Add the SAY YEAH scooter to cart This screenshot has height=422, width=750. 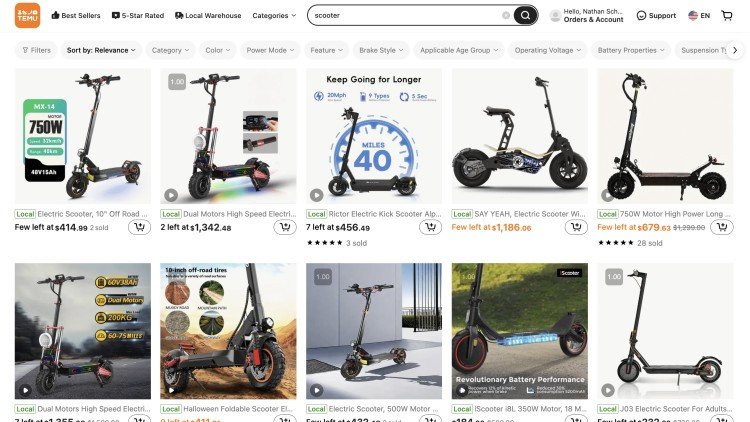pyautogui.click(x=576, y=227)
